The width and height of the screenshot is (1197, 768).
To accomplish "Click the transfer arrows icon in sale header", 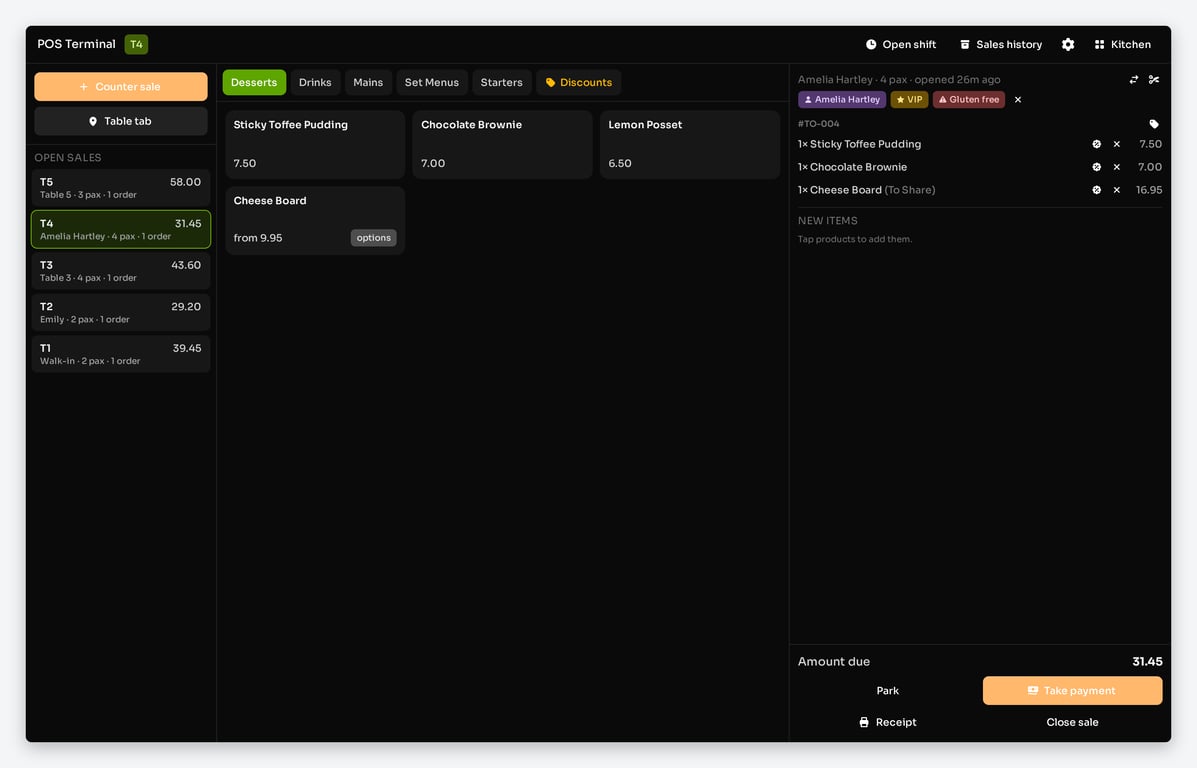I will (x=1134, y=79).
